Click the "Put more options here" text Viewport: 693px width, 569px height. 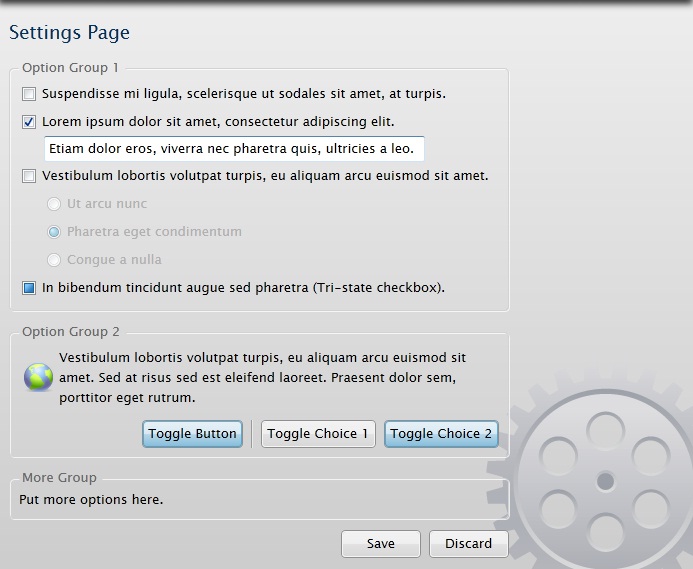[x=91, y=500]
